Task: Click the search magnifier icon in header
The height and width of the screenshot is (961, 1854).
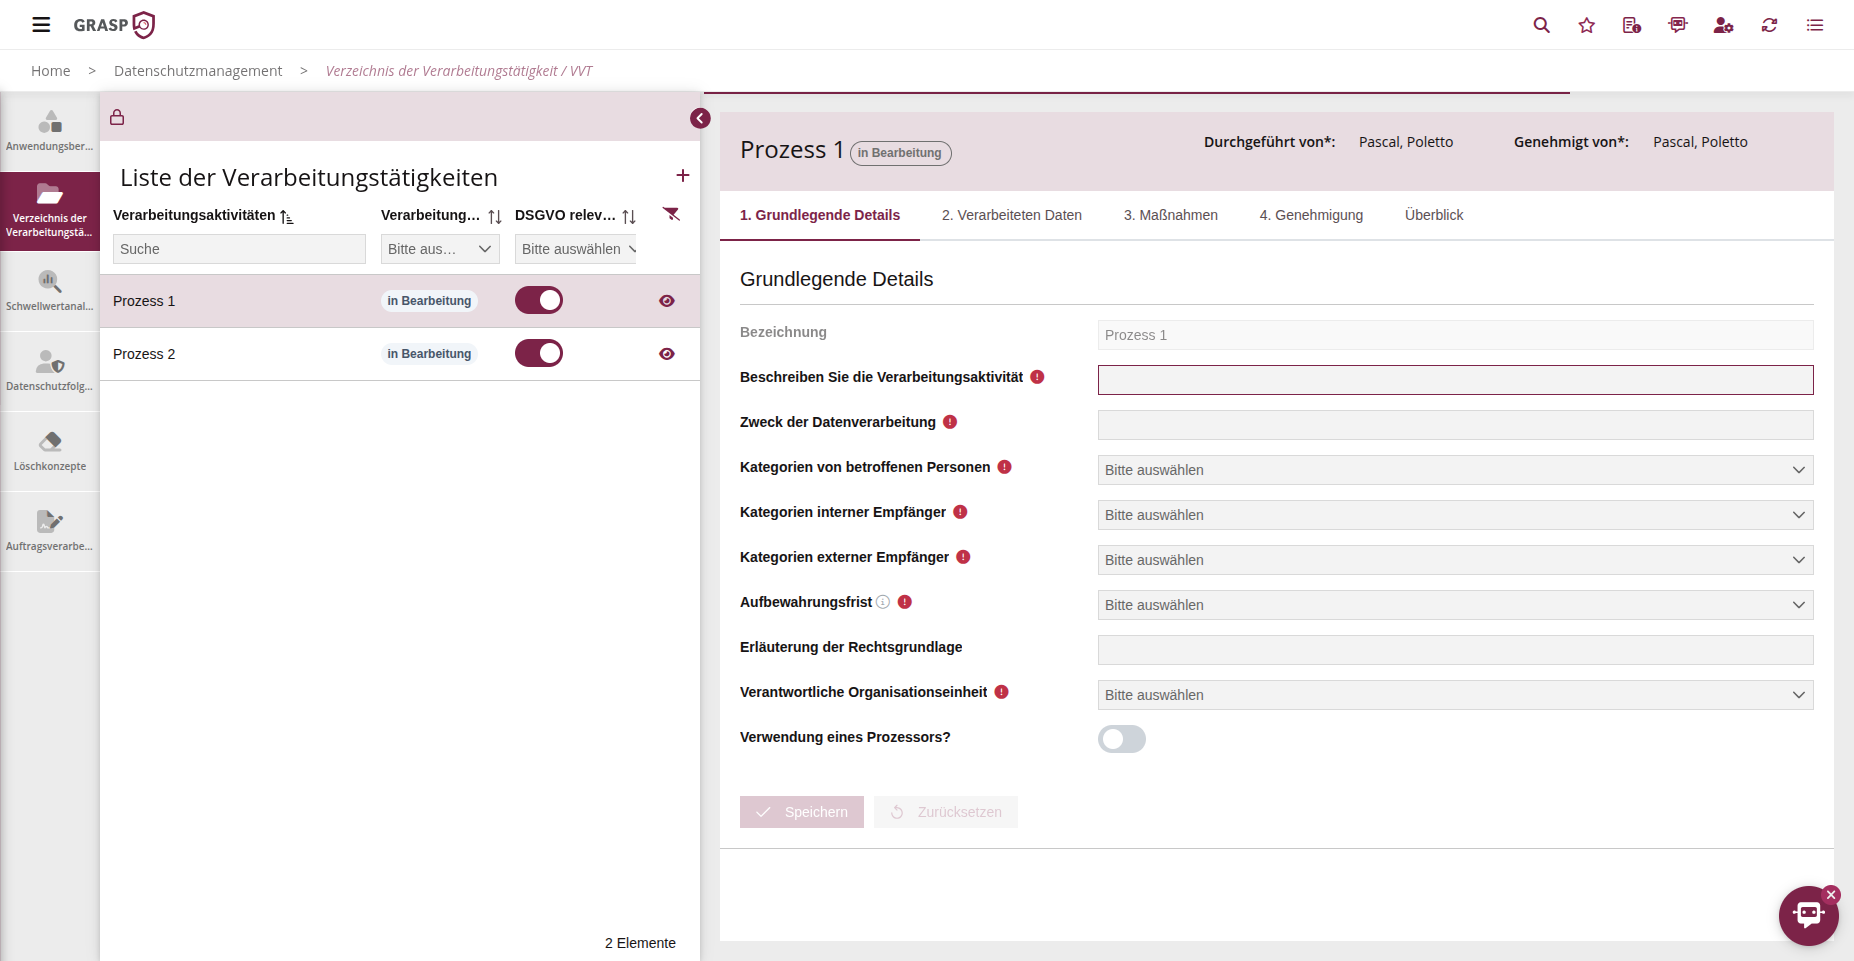Action: (1541, 25)
